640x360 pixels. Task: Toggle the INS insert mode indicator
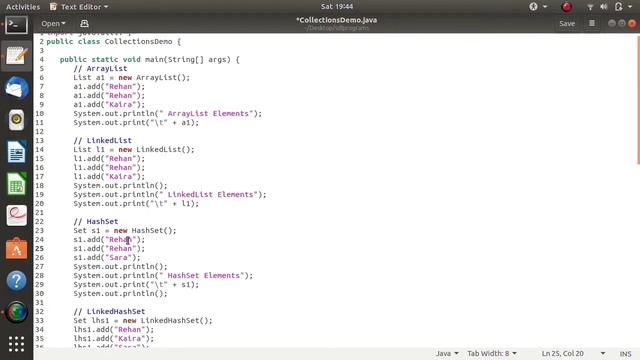pyautogui.click(x=625, y=354)
